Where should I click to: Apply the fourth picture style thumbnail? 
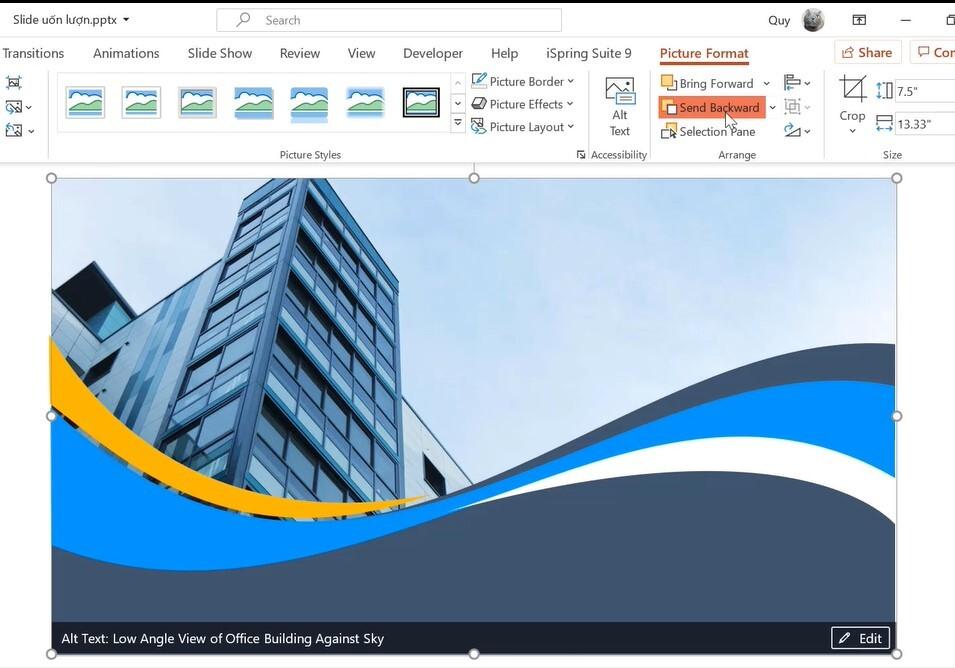(x=253, y=102)
